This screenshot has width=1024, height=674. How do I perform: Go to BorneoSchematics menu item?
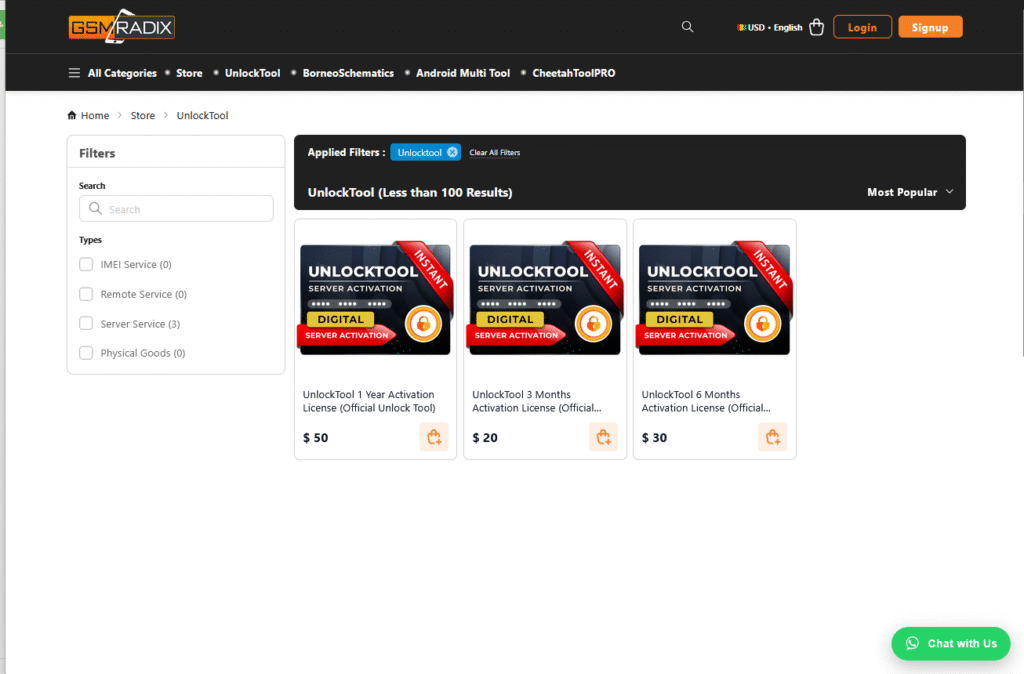point(348,73)
